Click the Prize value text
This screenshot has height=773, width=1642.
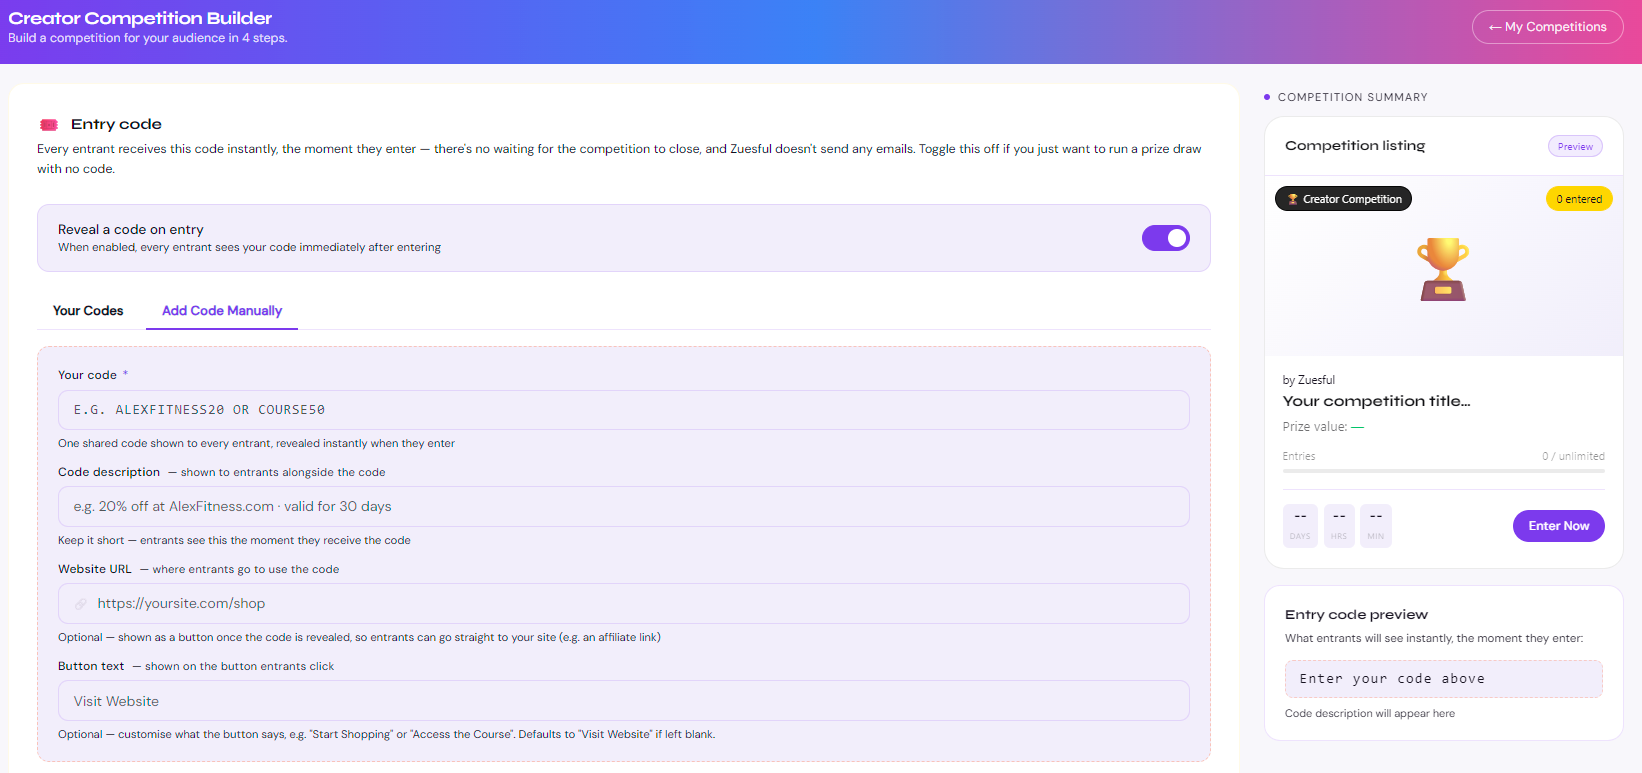1322,427
